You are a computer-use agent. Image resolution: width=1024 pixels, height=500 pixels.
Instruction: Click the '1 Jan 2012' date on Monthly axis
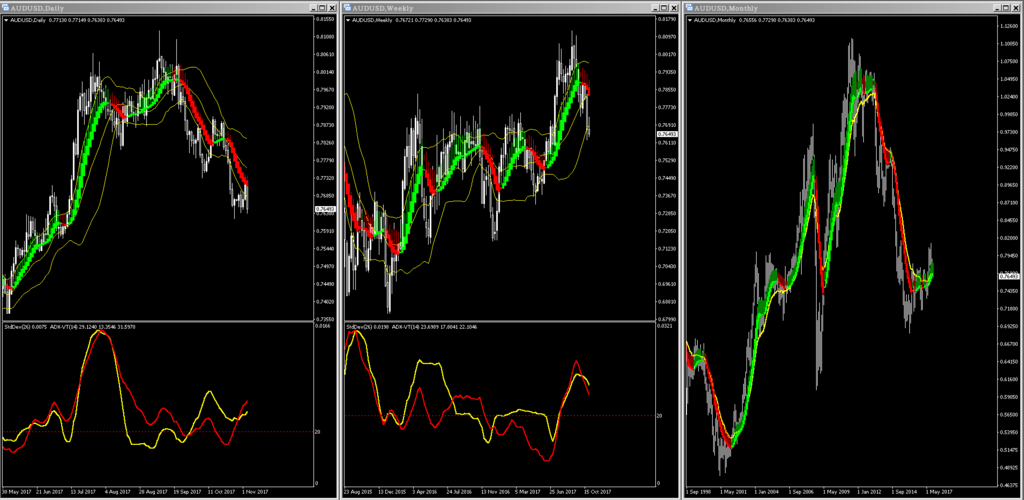[x=871, y=492]
